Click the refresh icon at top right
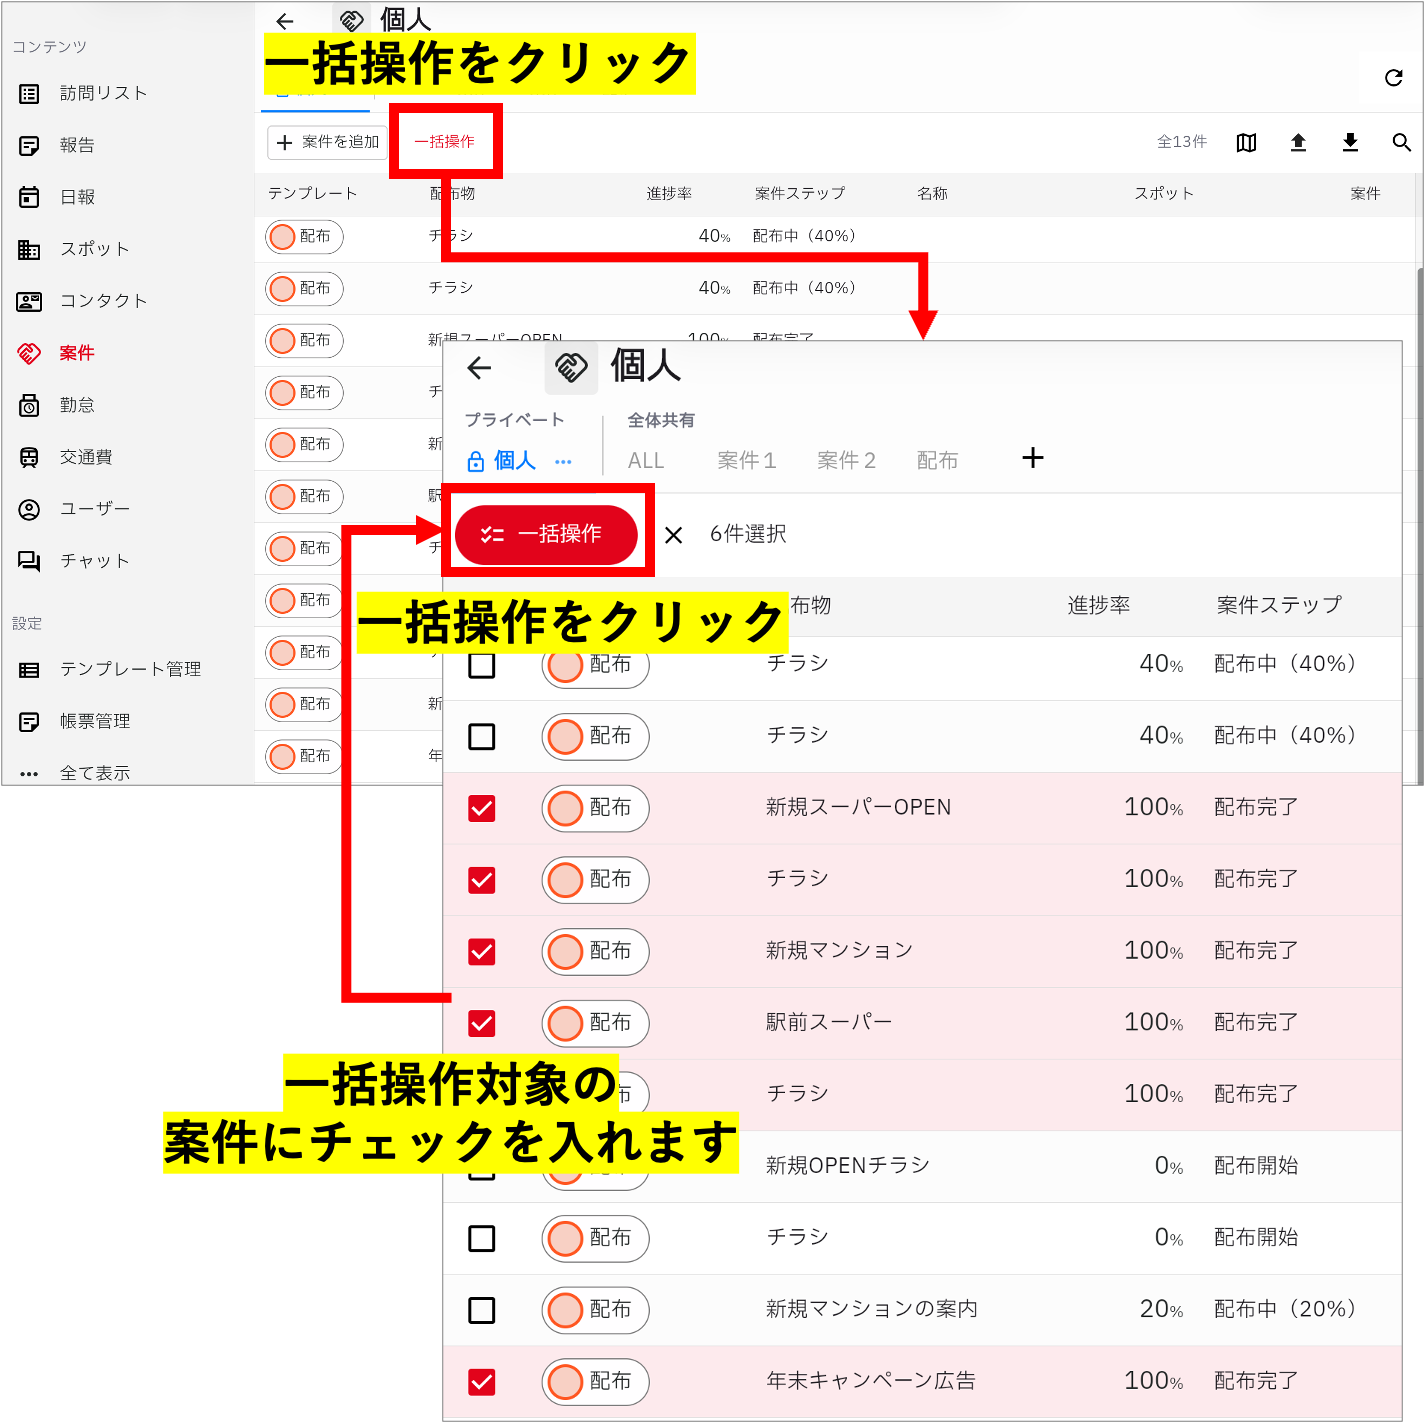This screenshot has height=1422, width=1424. (x=1393, y=78)
